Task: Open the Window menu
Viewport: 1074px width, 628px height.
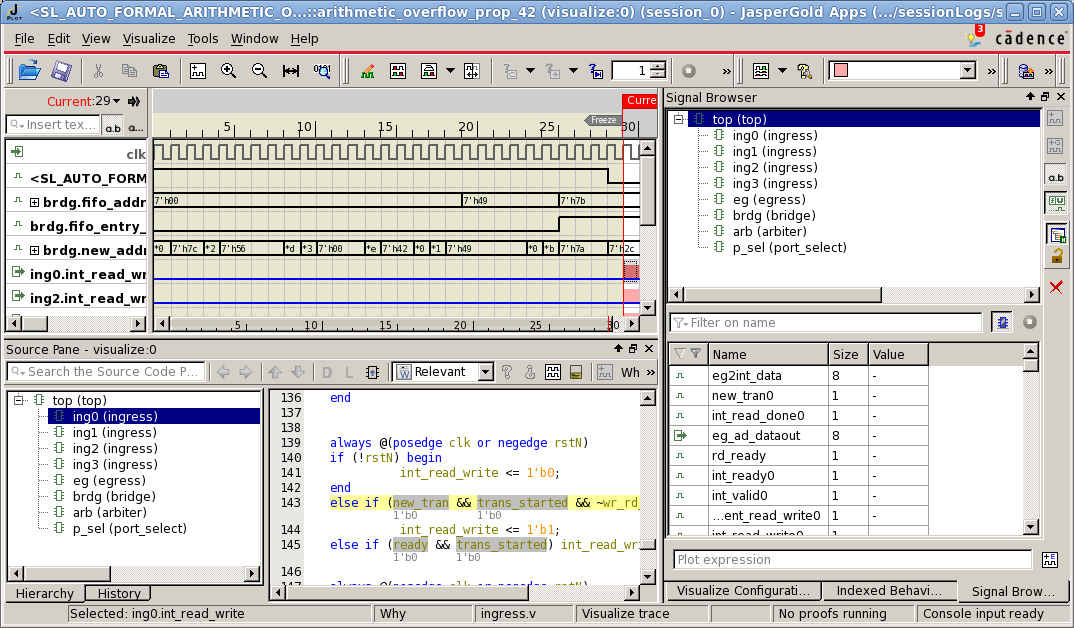Action: 254,39
